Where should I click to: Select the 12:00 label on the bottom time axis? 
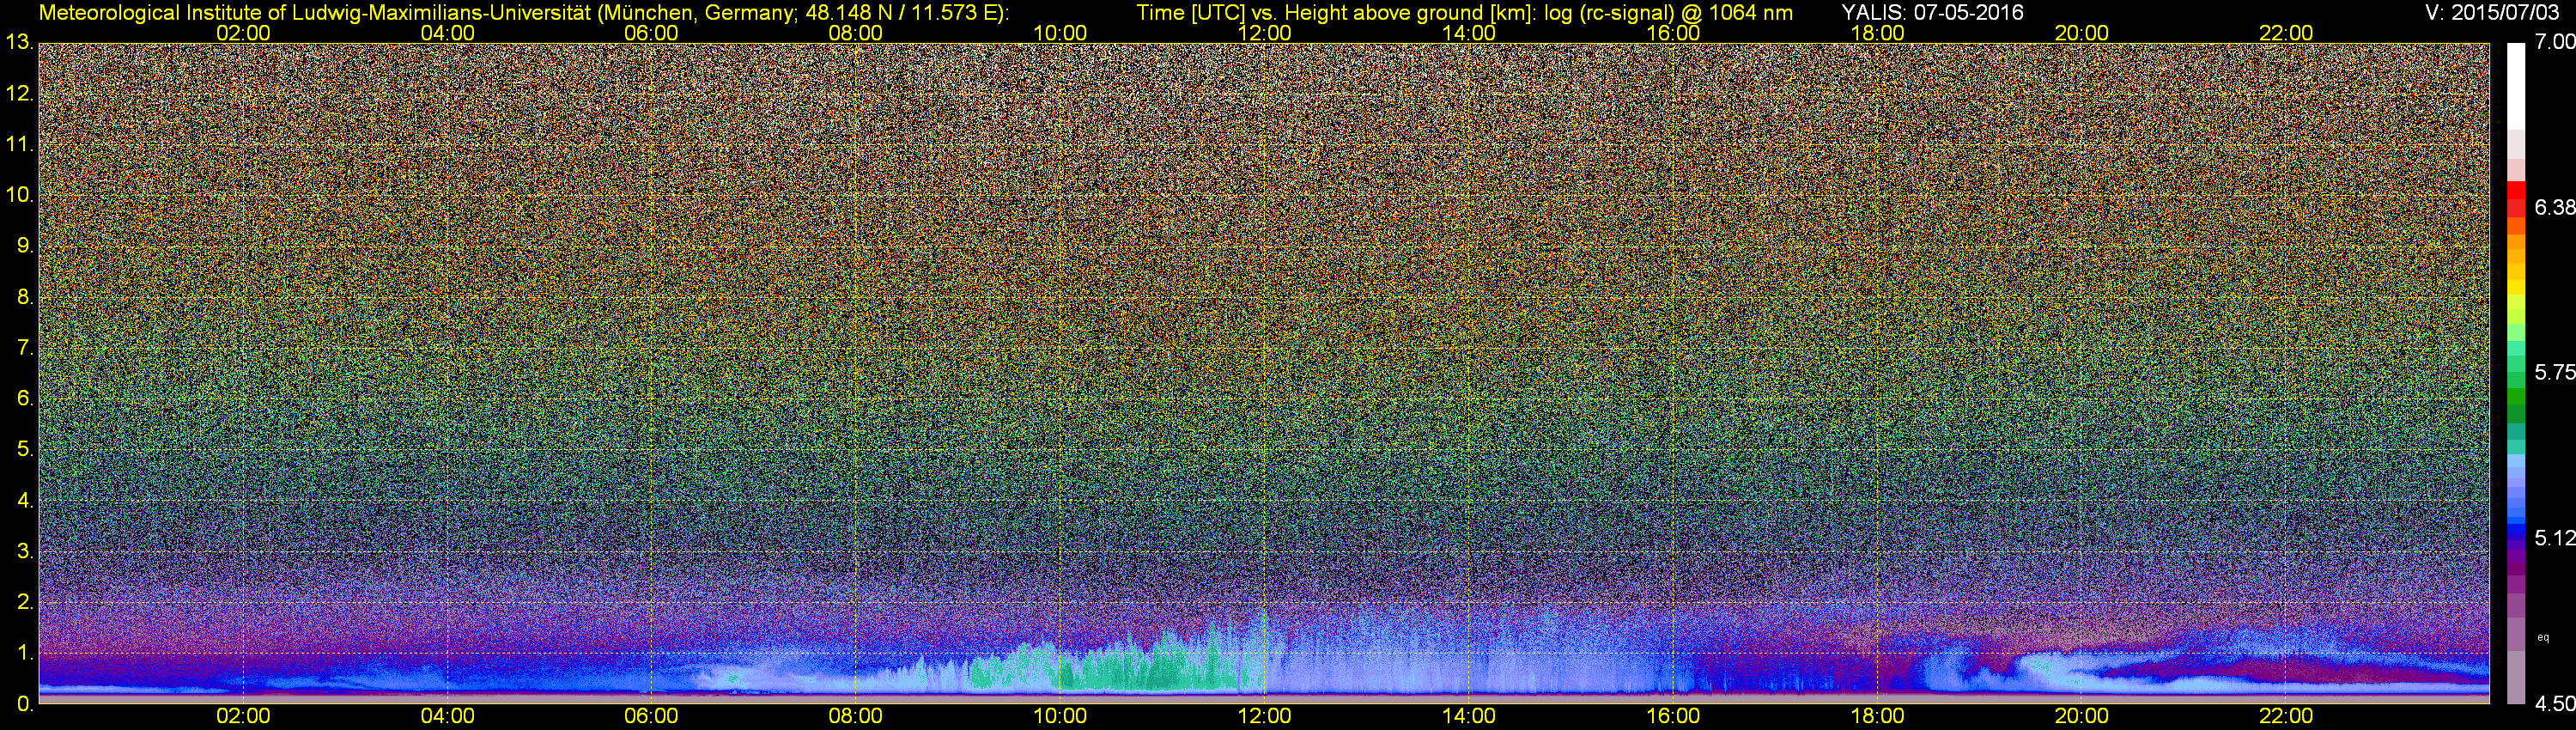pyautogui.click(x=1264, y=716)
